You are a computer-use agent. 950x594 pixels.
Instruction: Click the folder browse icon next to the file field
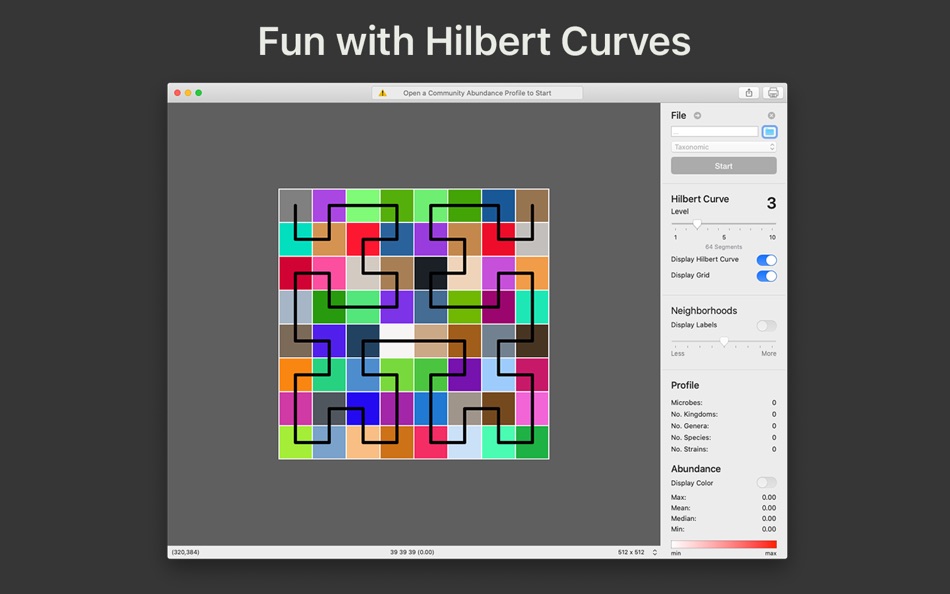(x=769, y=132)
